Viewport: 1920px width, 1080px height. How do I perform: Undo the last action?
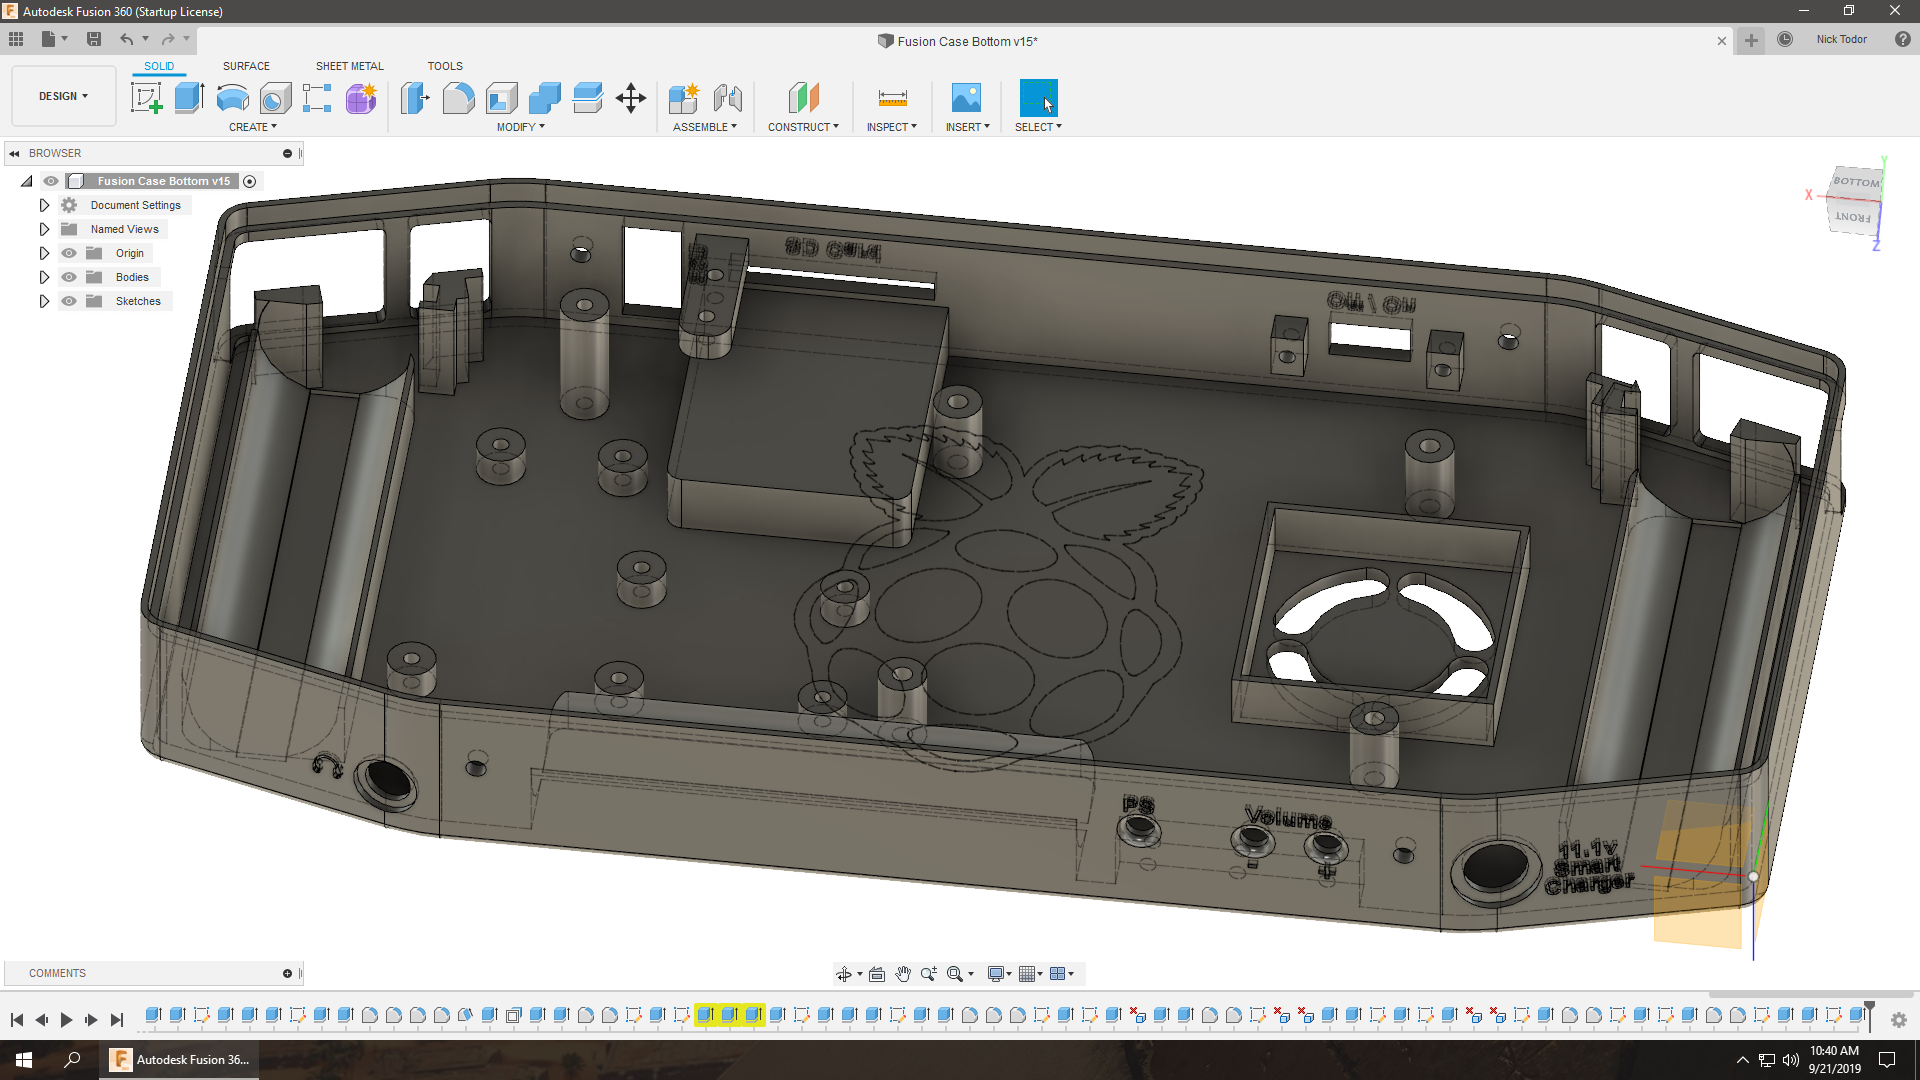coord(127,39)
